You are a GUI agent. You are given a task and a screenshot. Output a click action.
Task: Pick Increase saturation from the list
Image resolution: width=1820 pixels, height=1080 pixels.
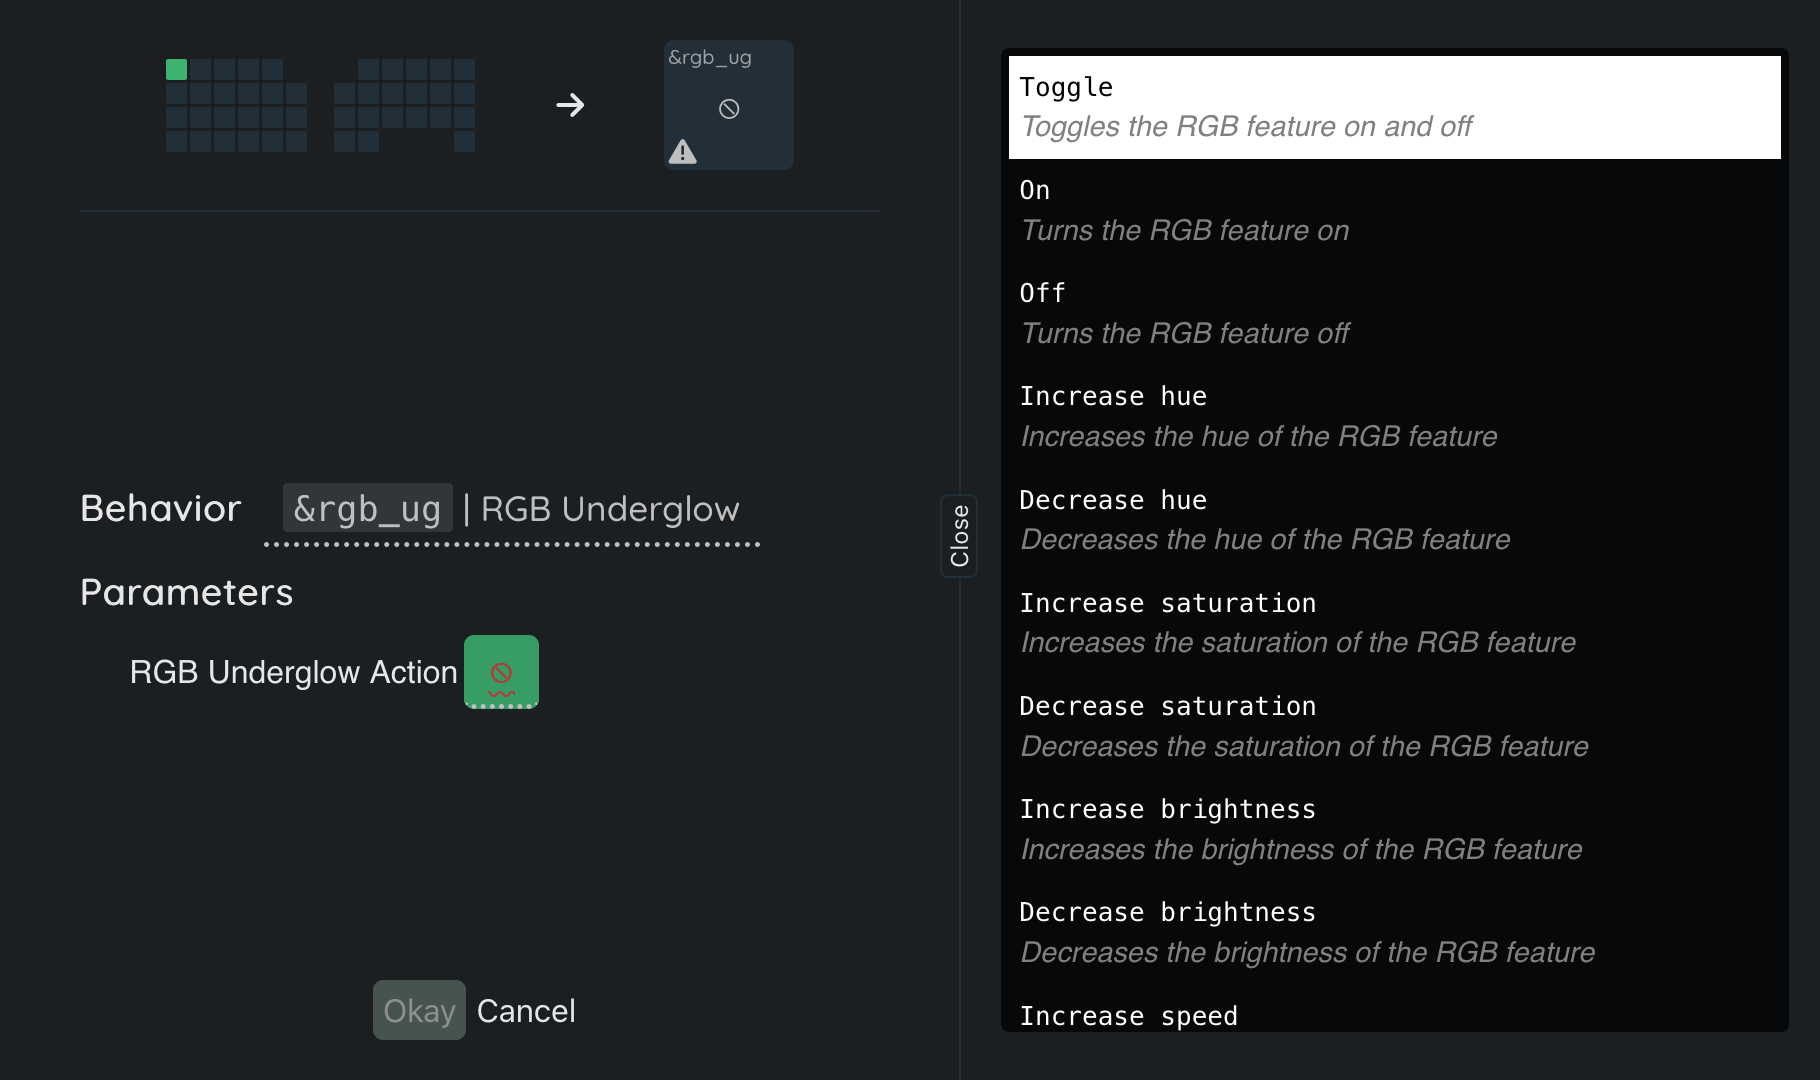pyautogui.click(x=1394, y=622)
